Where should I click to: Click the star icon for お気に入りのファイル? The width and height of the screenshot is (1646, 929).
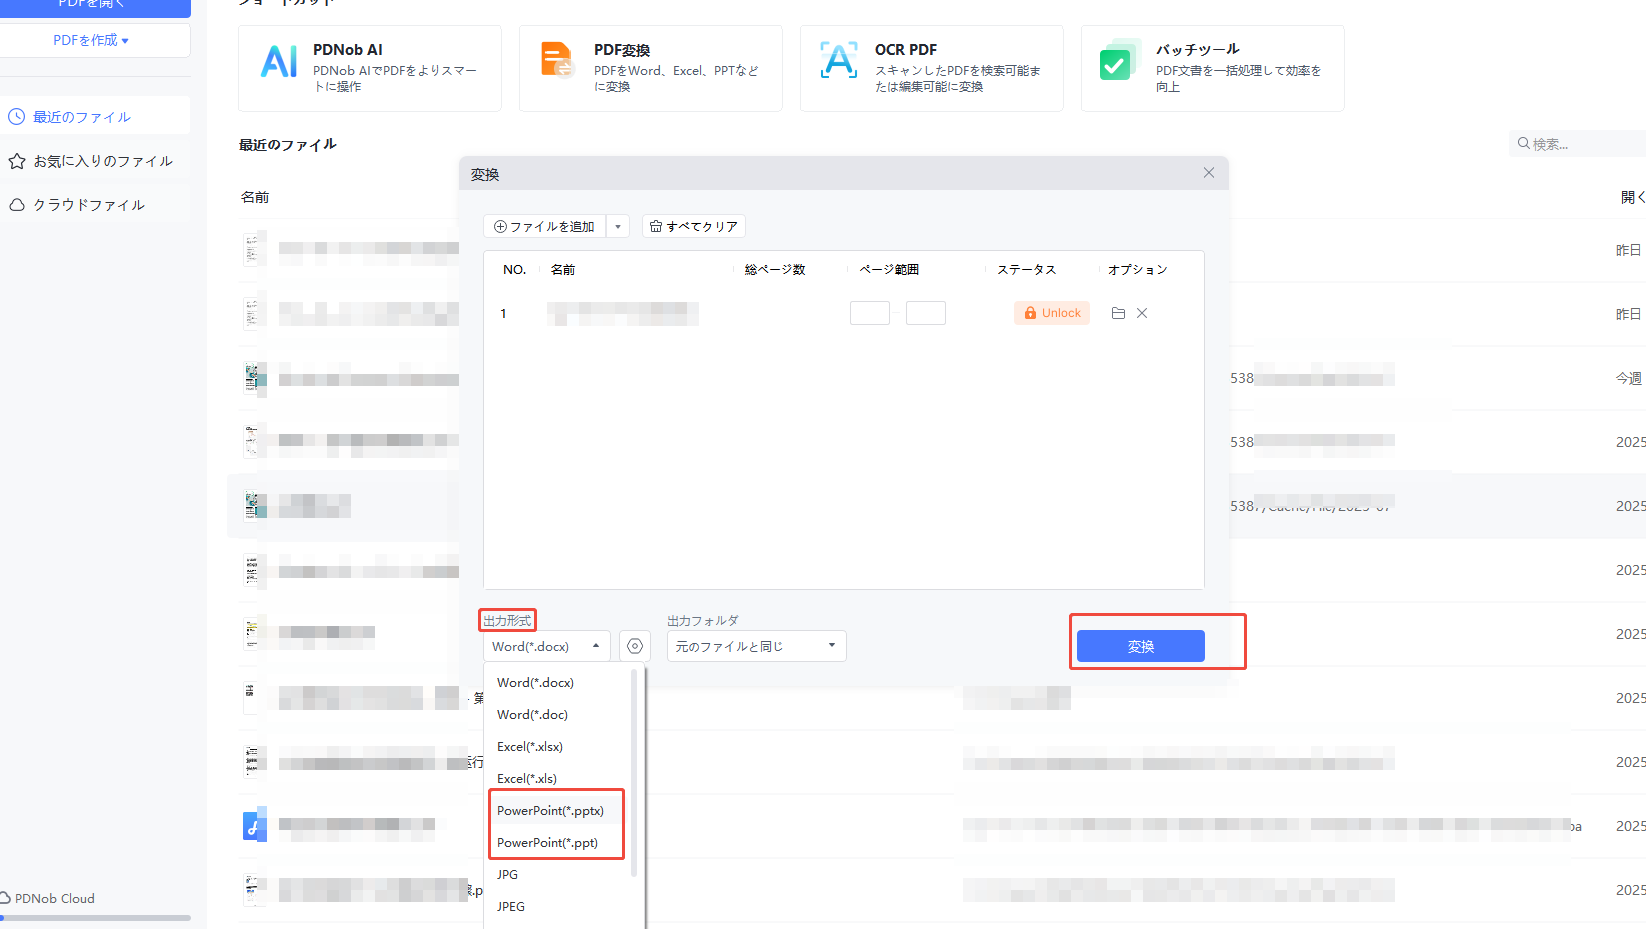(x=17, y=161)
